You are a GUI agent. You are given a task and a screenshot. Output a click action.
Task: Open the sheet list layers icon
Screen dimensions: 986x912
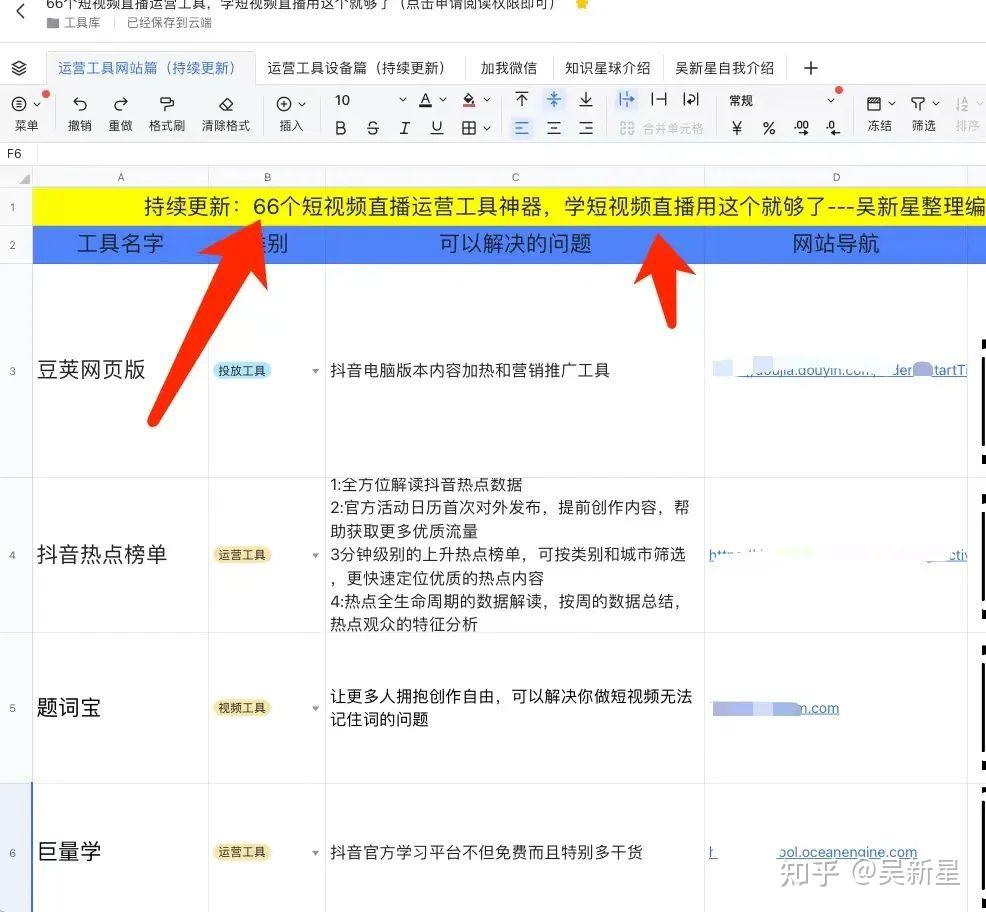19,68
